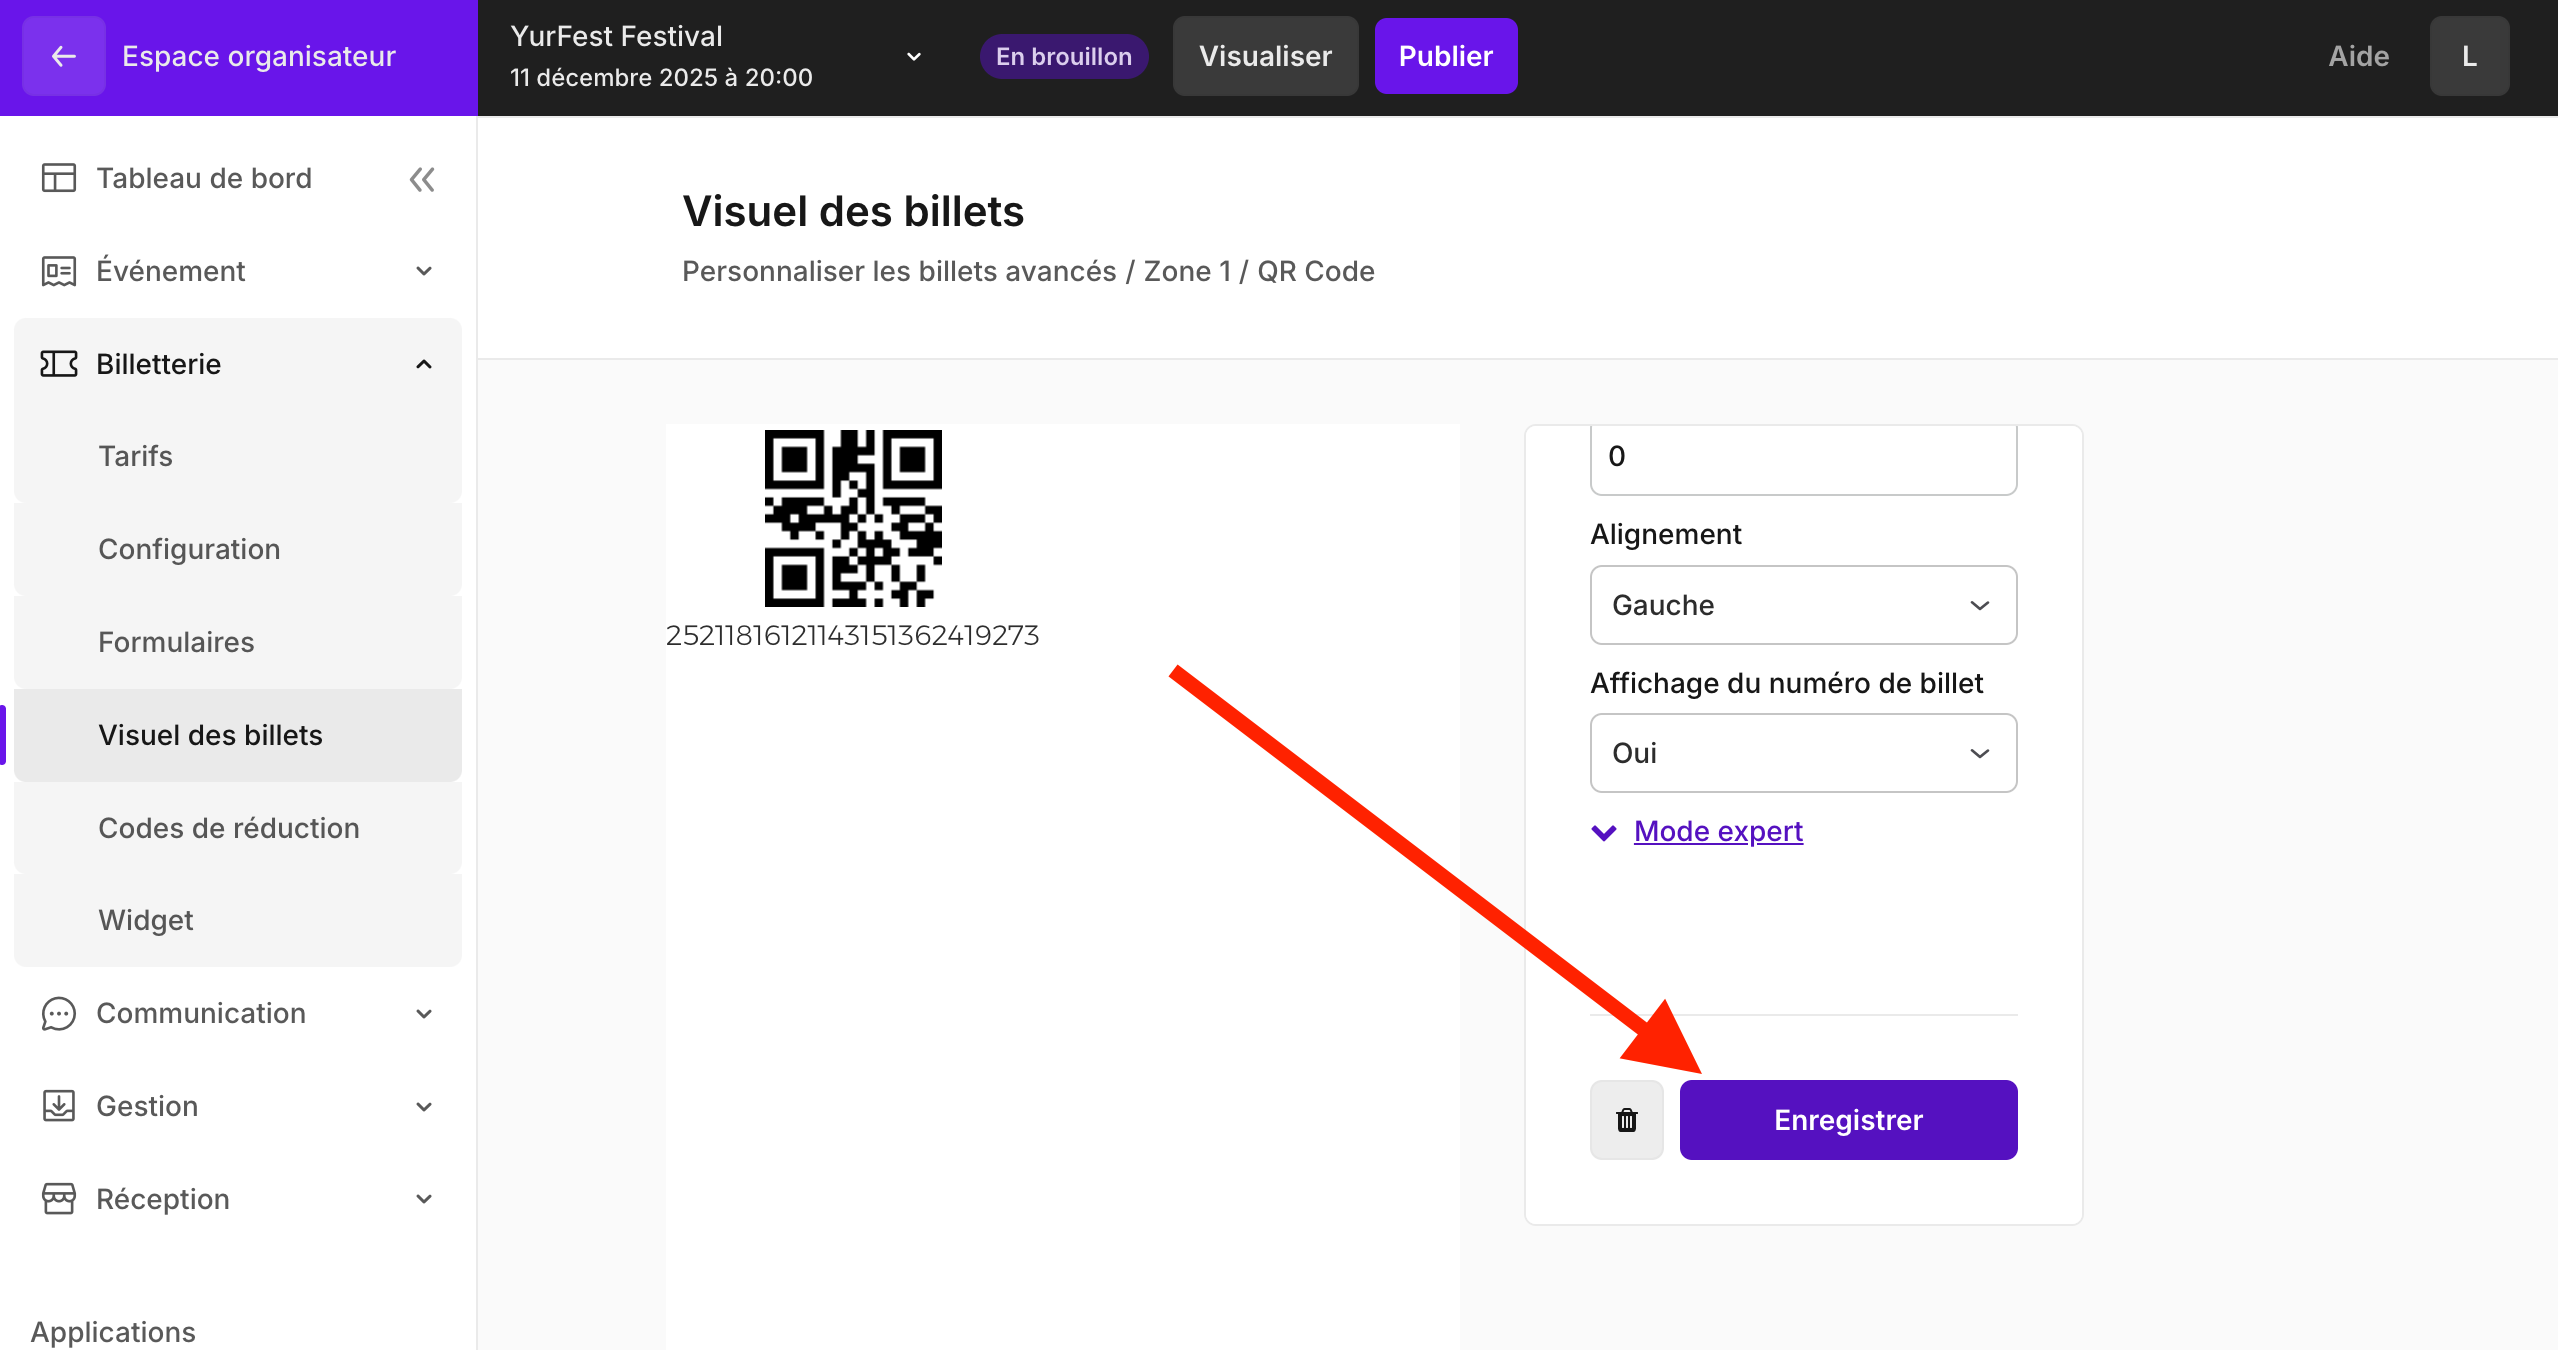Open the YurFest Festival event selector
The height and width of the screenshot is (1350, 2558).
716,56
